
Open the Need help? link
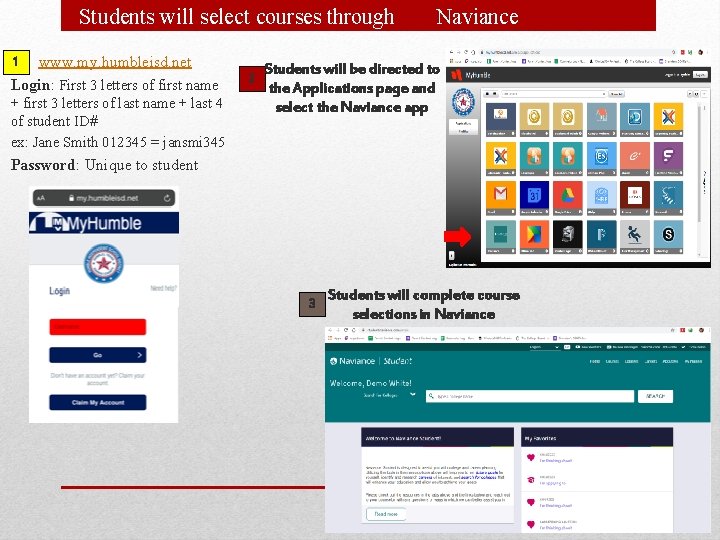click(163, 288)
